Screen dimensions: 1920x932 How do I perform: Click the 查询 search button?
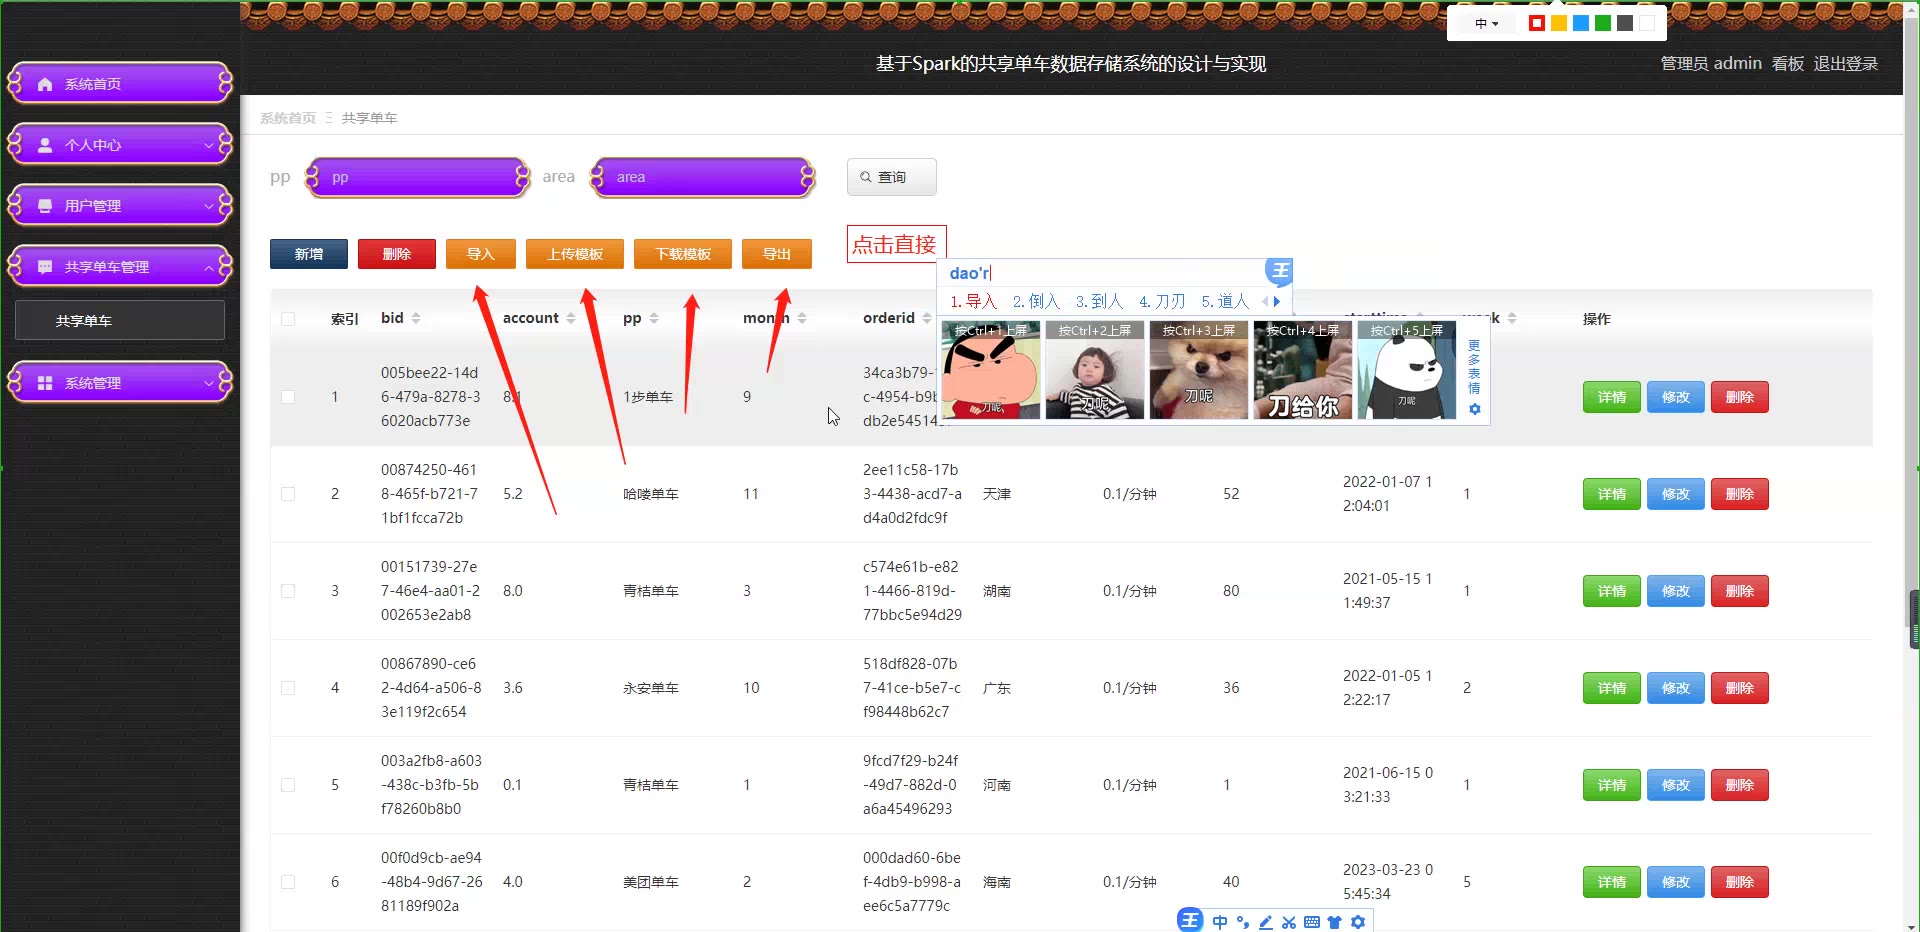pos(891,177)
